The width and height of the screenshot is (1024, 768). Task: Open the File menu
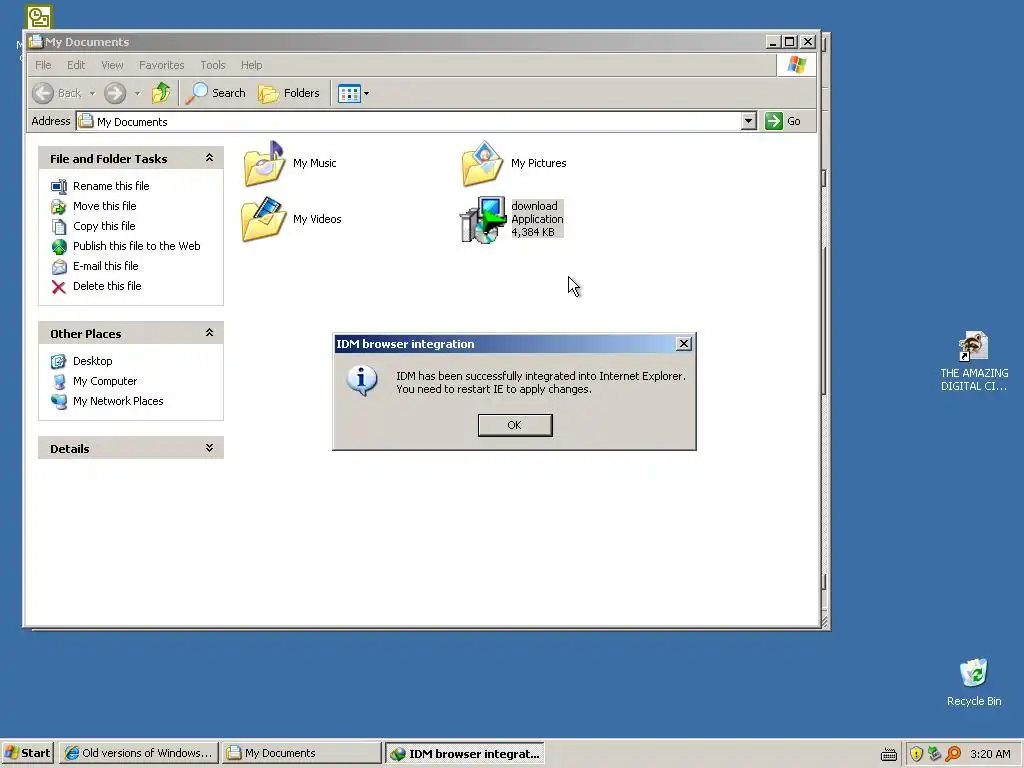click(43, 65)
